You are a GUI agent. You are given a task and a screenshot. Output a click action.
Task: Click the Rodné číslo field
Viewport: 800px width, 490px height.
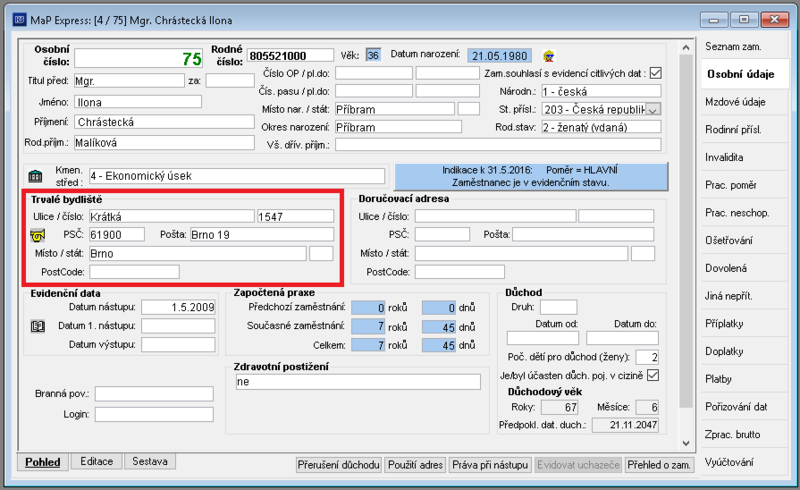coord(290,56)
